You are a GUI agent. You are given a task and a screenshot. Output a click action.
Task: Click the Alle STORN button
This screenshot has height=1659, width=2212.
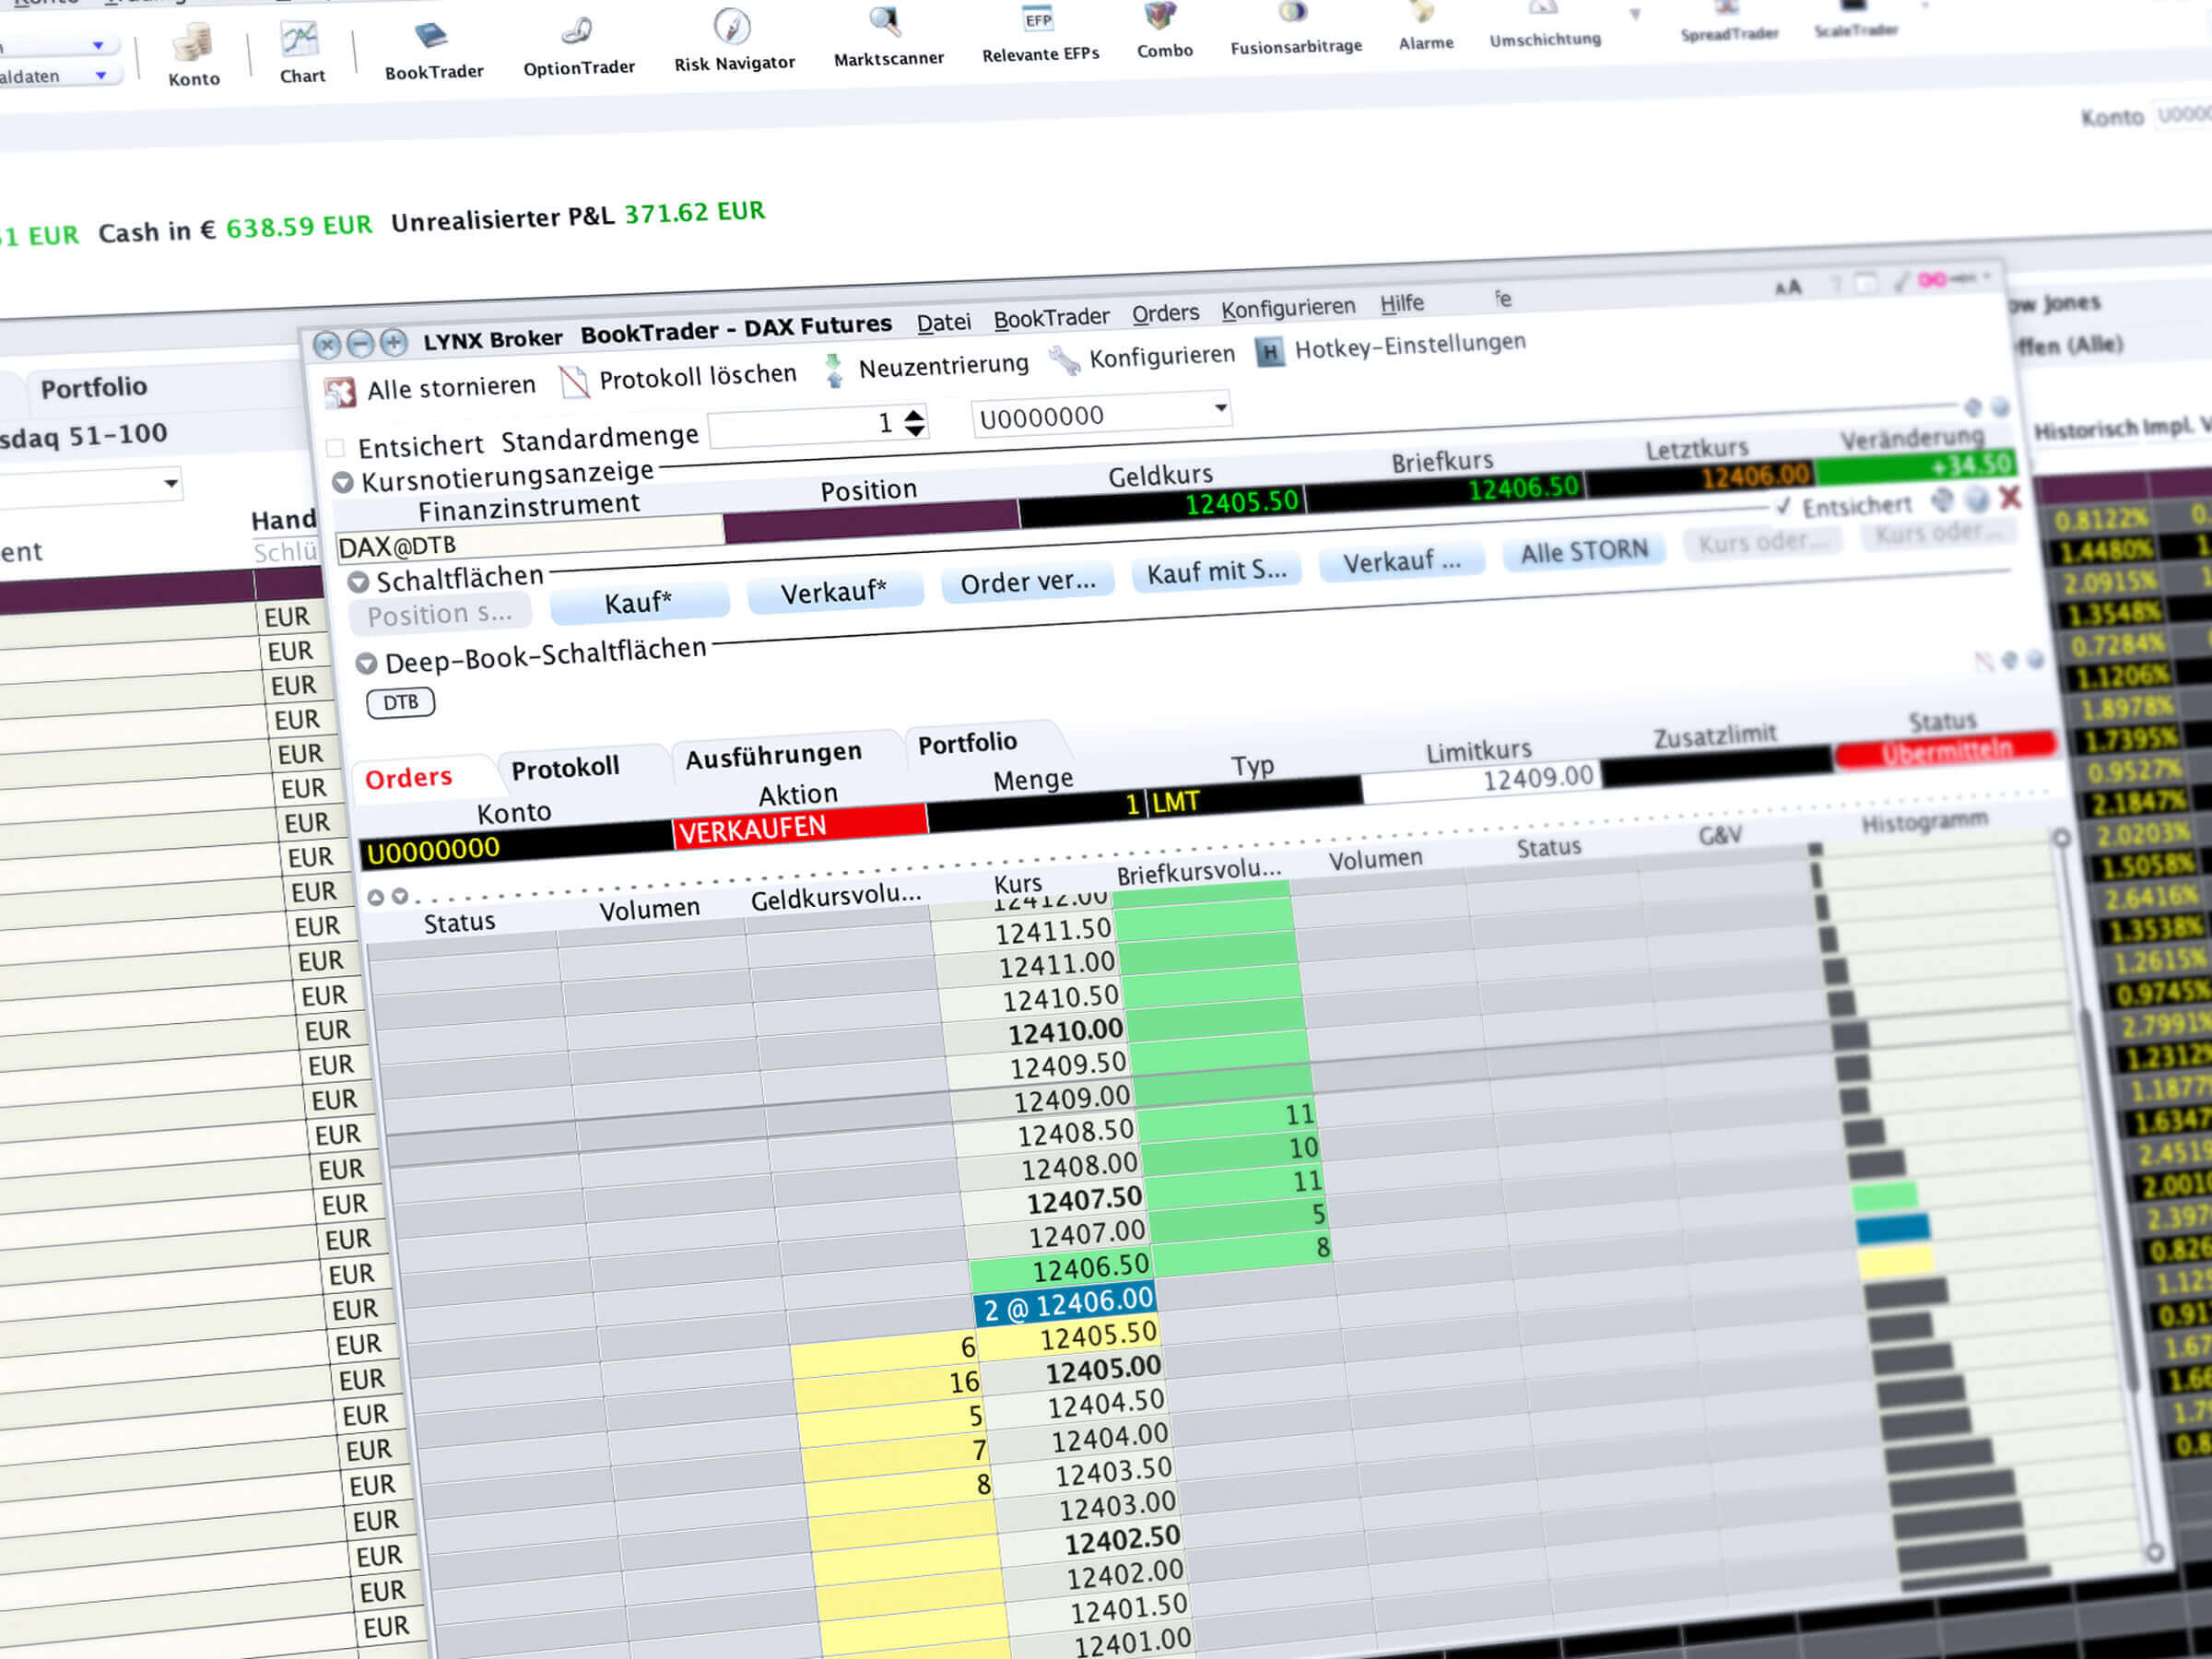pos(1584,551)
